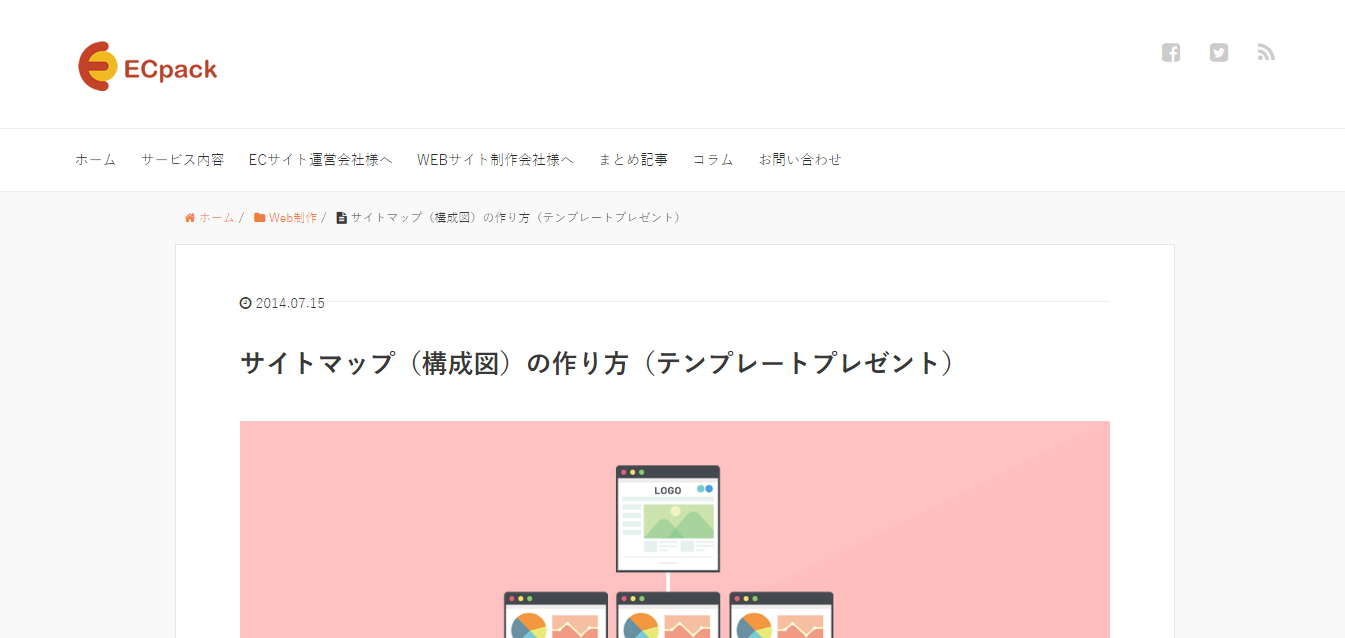Subscribe via the RSS feed icon
The height and width of the screenshot is (638, 1345).
1266,53
